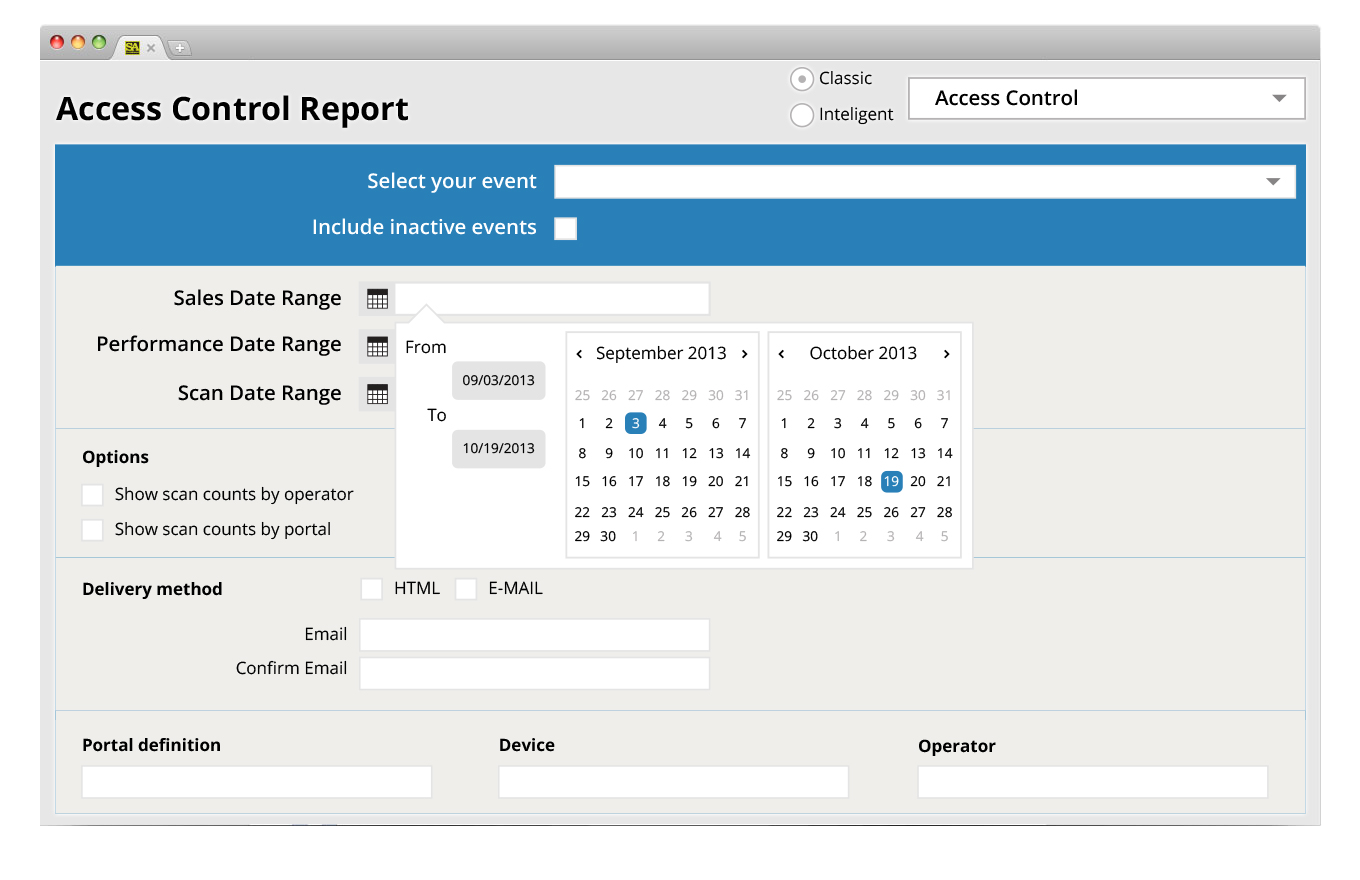Pick September 14 in the calendar
The width and height of the screenshot is (1360, 880).
coord(742,453)
